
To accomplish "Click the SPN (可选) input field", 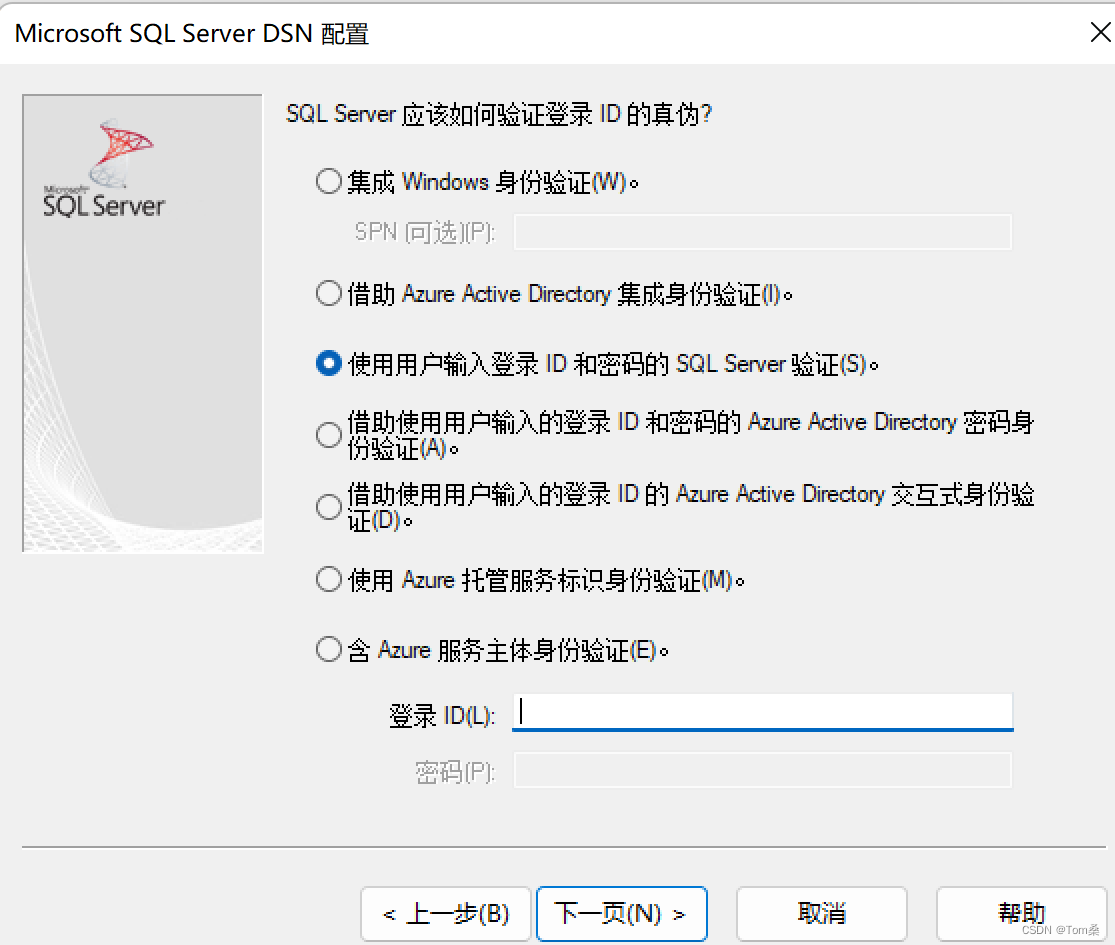I will 762,232.
